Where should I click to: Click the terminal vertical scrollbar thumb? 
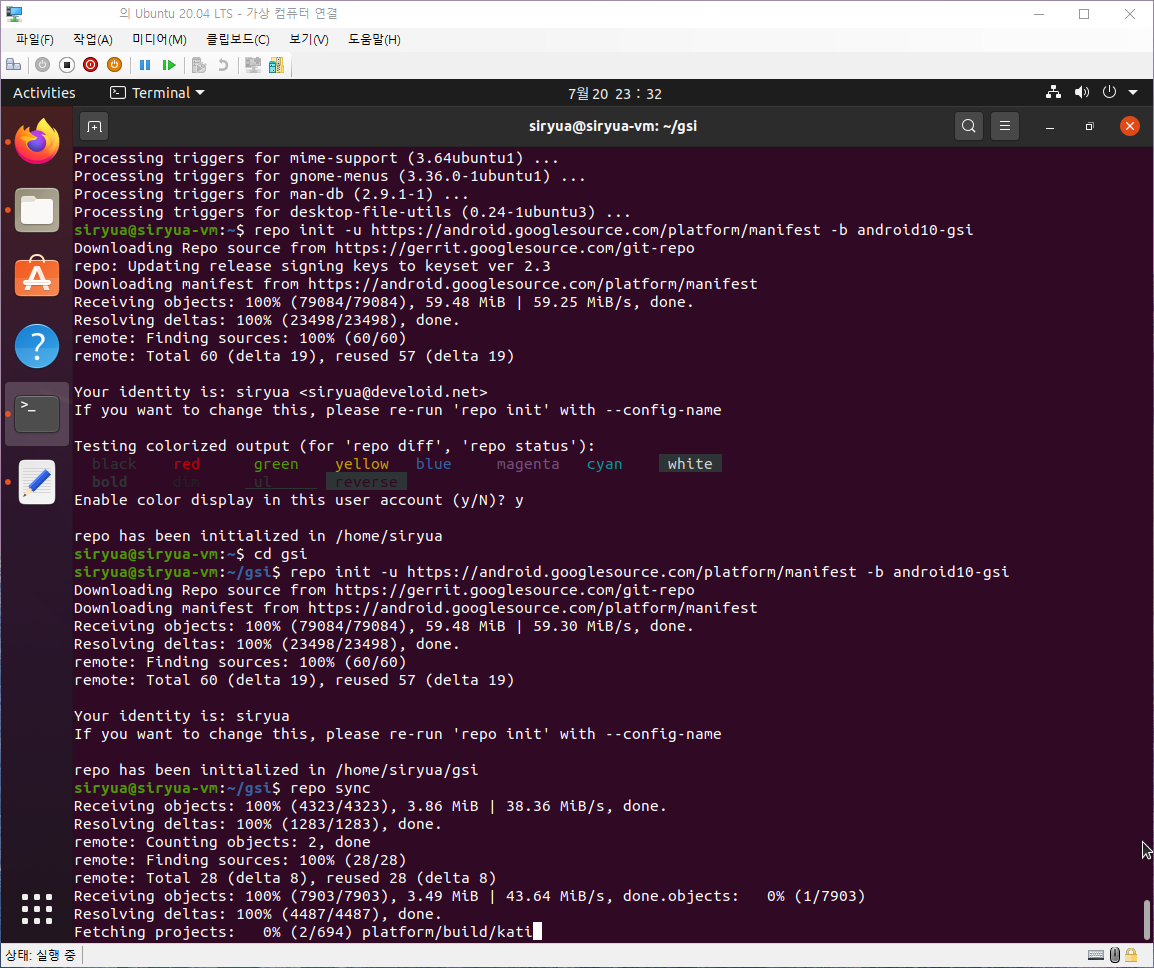[x=1145, y=920]
